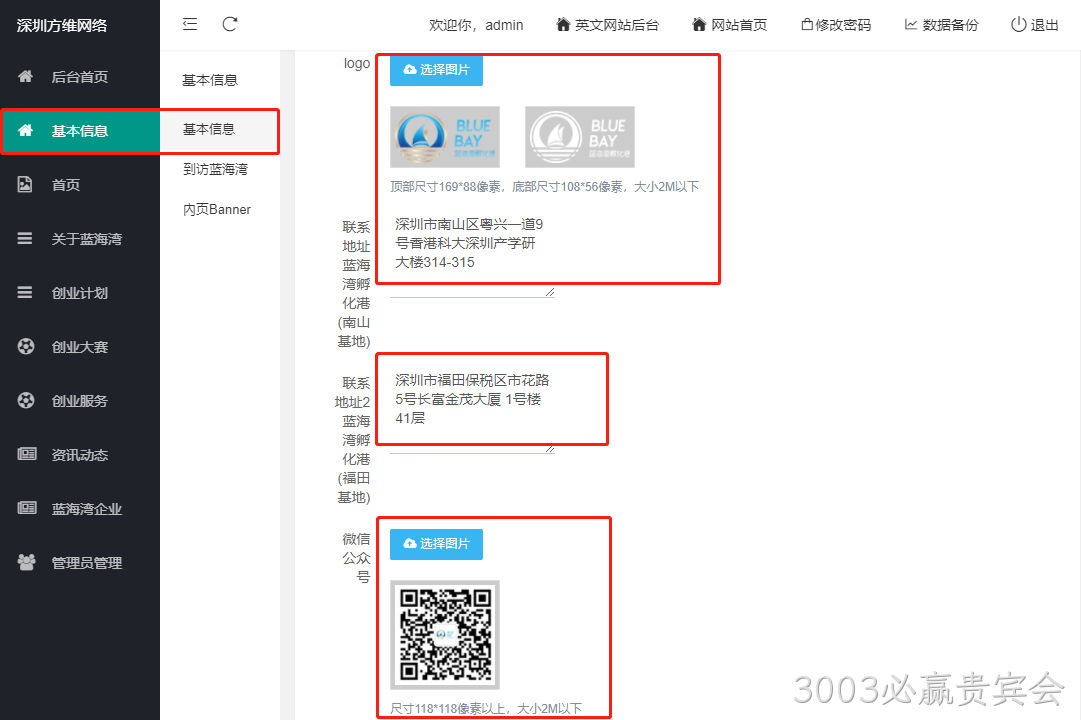Click the list icon next to 创业计划
Image resolution: width=1081 pixels, height=720 pixels.
pyautogui.click(x=25, y=292)
